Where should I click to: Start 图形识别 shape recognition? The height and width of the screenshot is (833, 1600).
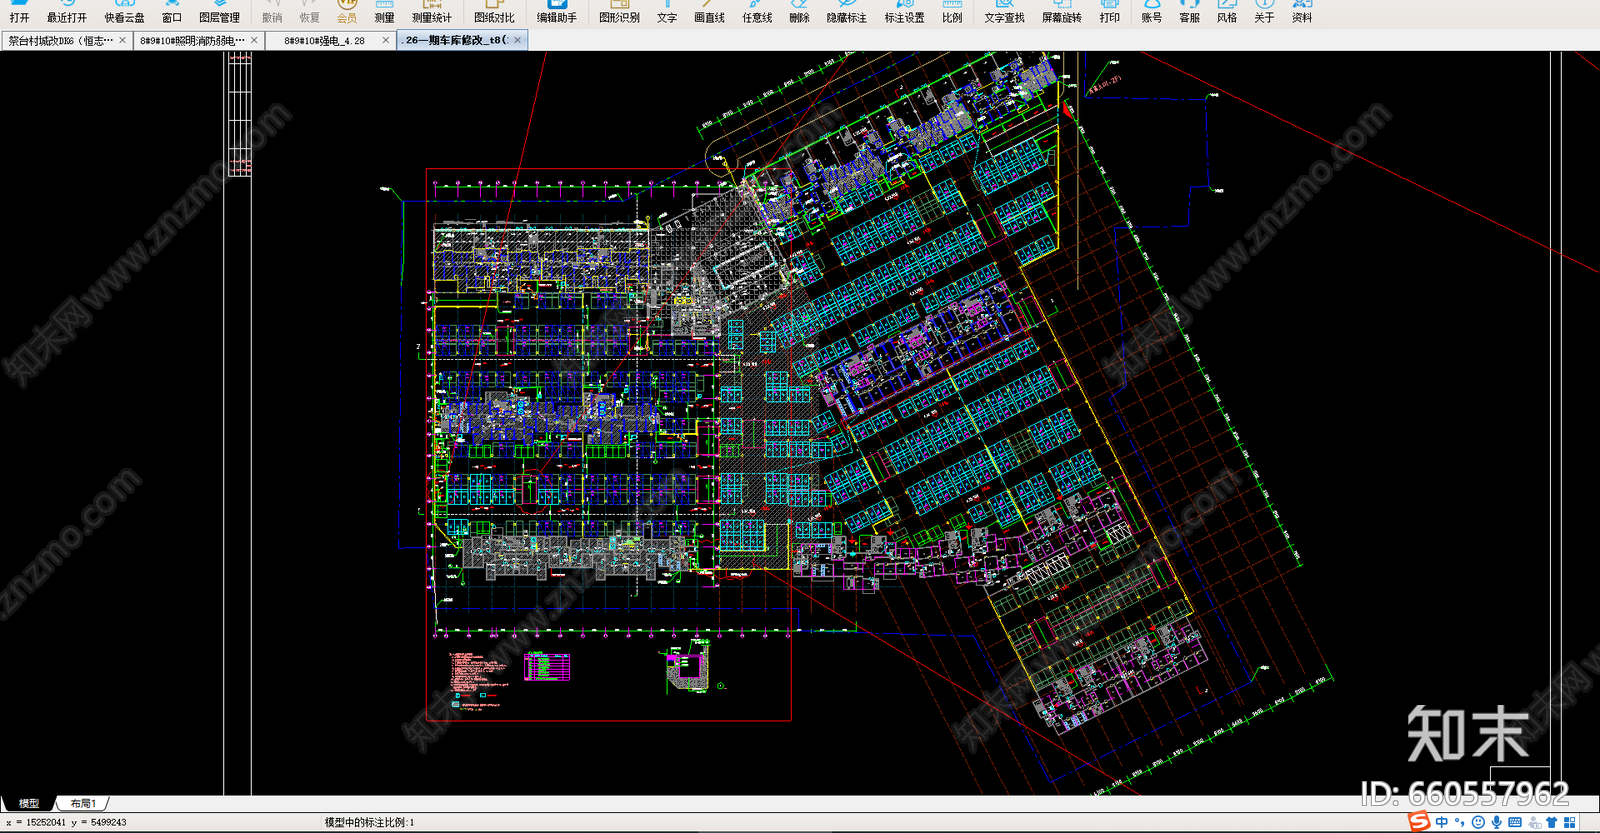619,12
